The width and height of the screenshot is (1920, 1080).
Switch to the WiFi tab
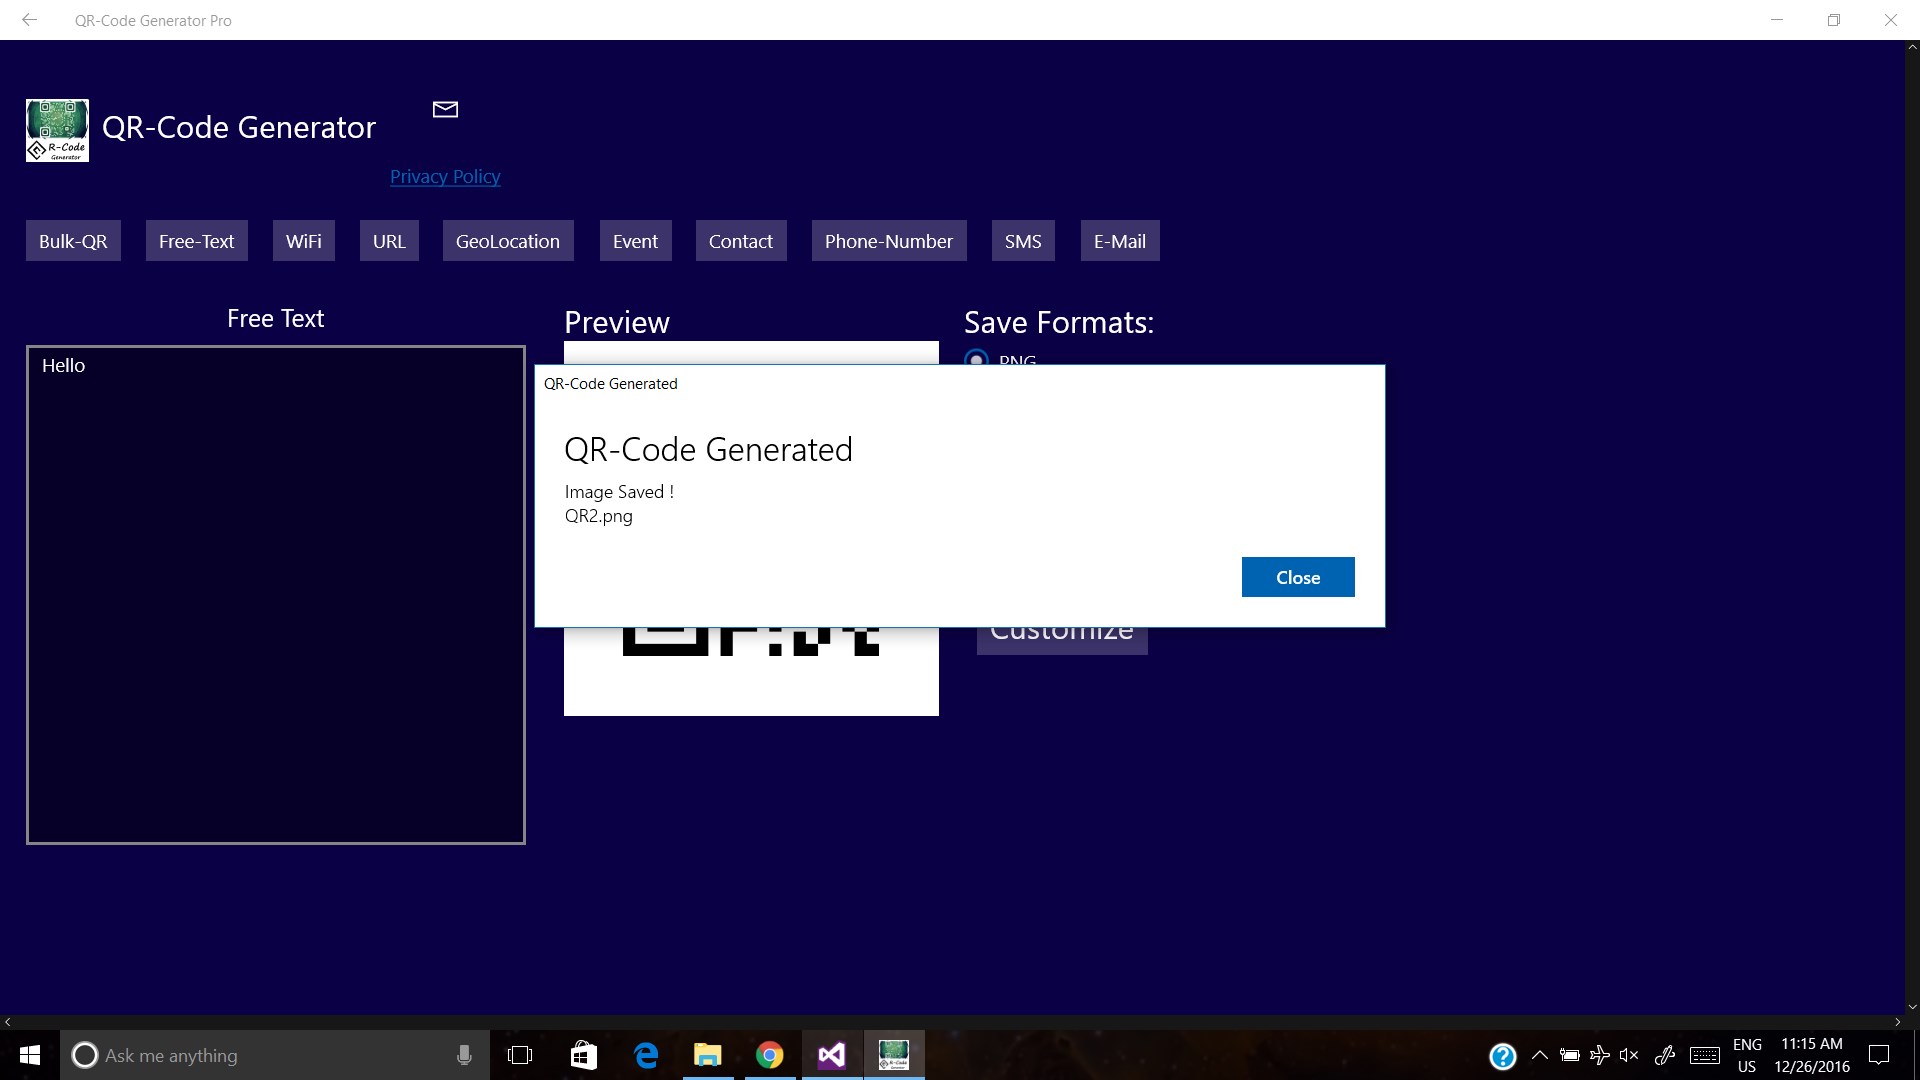tap(303, 241)
